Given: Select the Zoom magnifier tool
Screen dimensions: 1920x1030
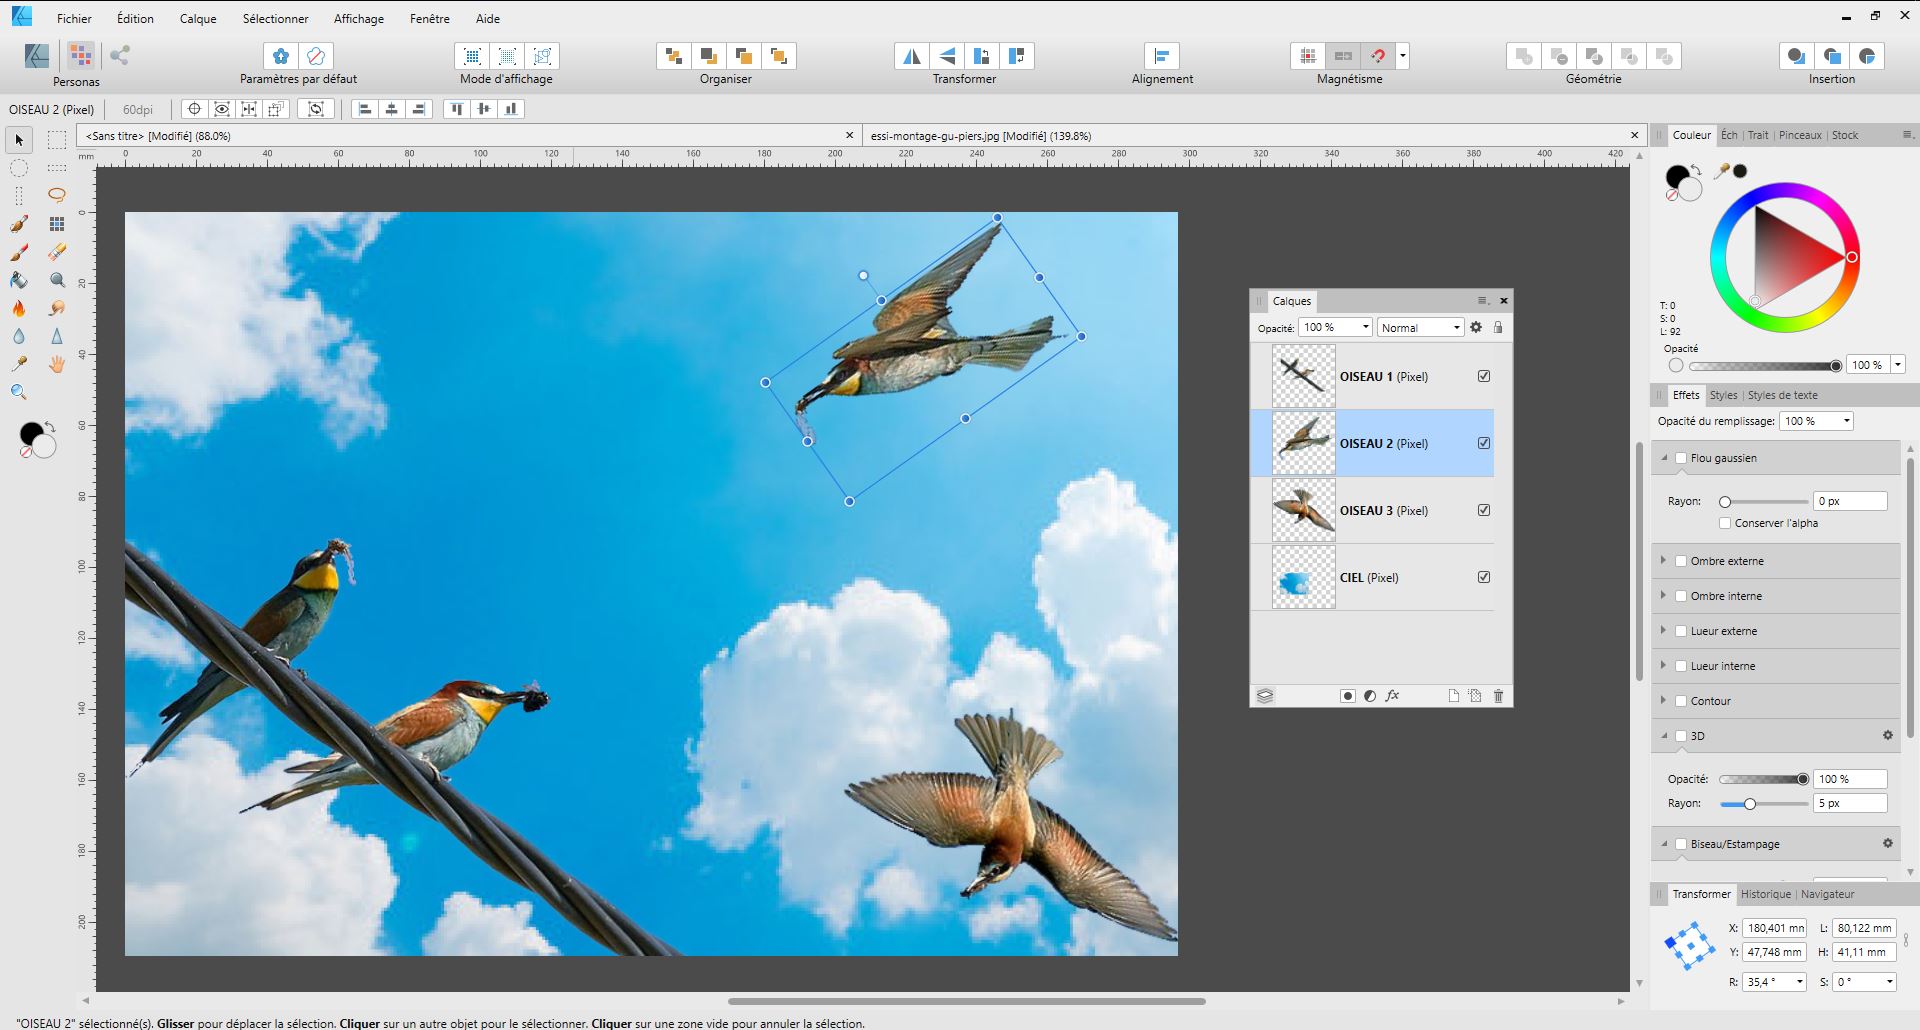Looking at the screenshot, I should pyautogui.click(x=19, y=392).
